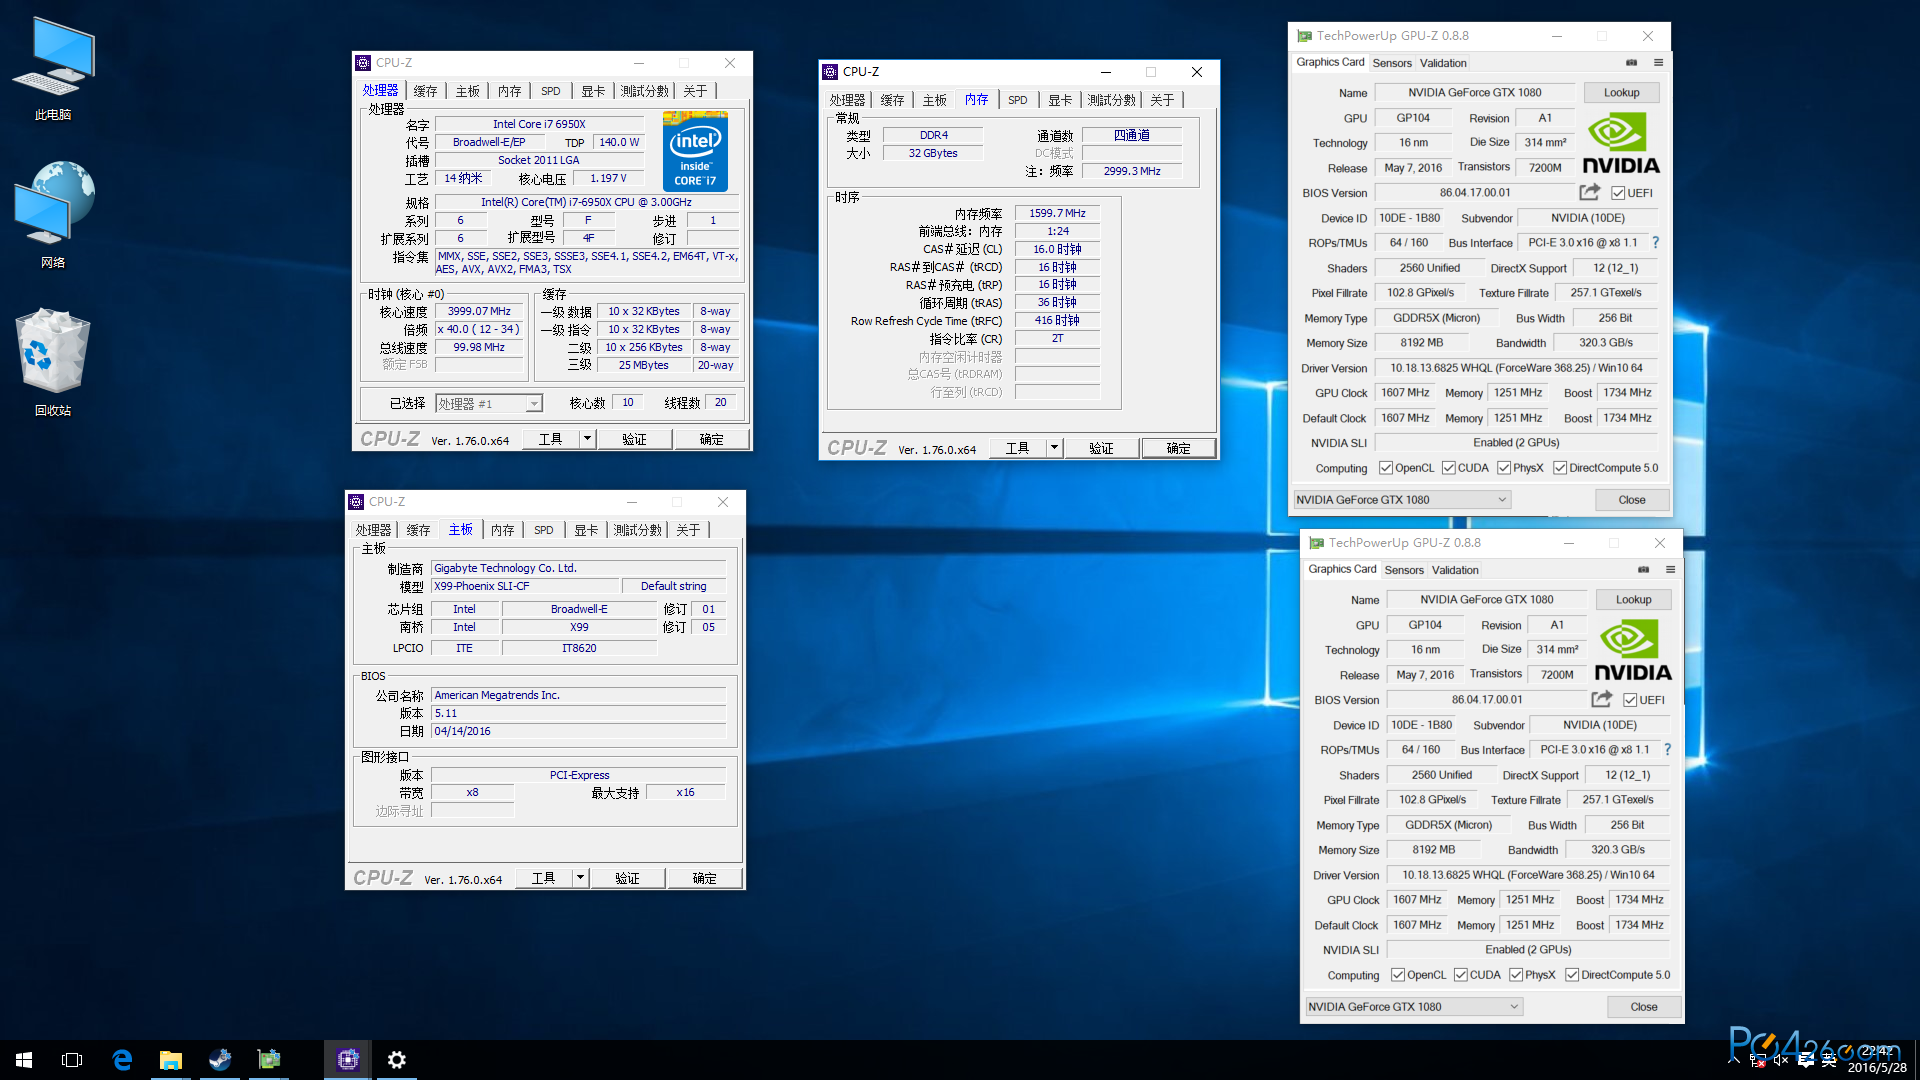Open Settings gear in the taskbar
This screenshot has width=1920, height=1080.
[x=397, y=1060]
